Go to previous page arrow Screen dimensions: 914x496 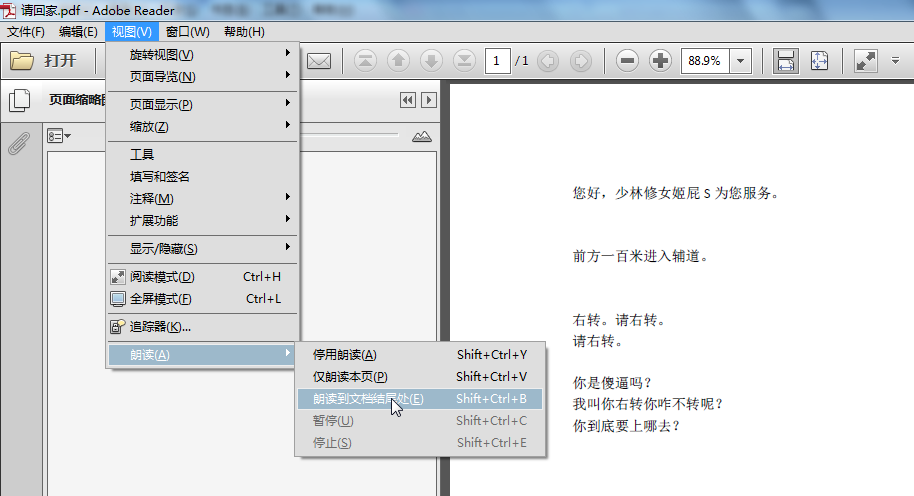399,61
